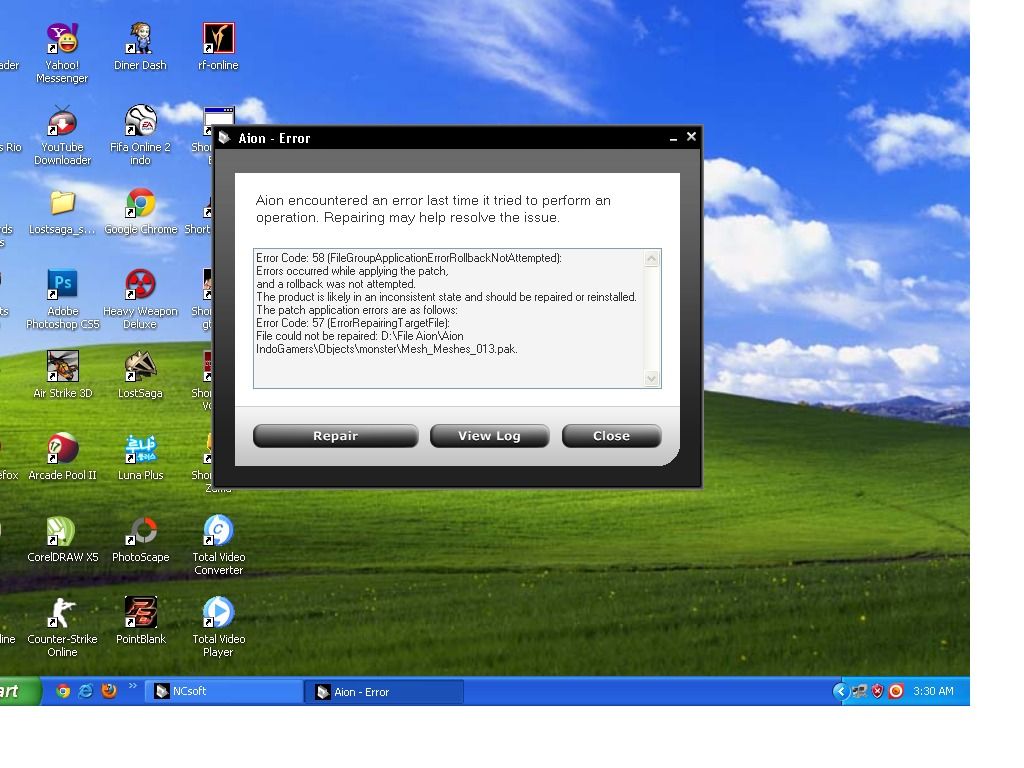Click the PhotoScape desktop icon
This screenshot has height=768, width=1024.
point(140,539)
